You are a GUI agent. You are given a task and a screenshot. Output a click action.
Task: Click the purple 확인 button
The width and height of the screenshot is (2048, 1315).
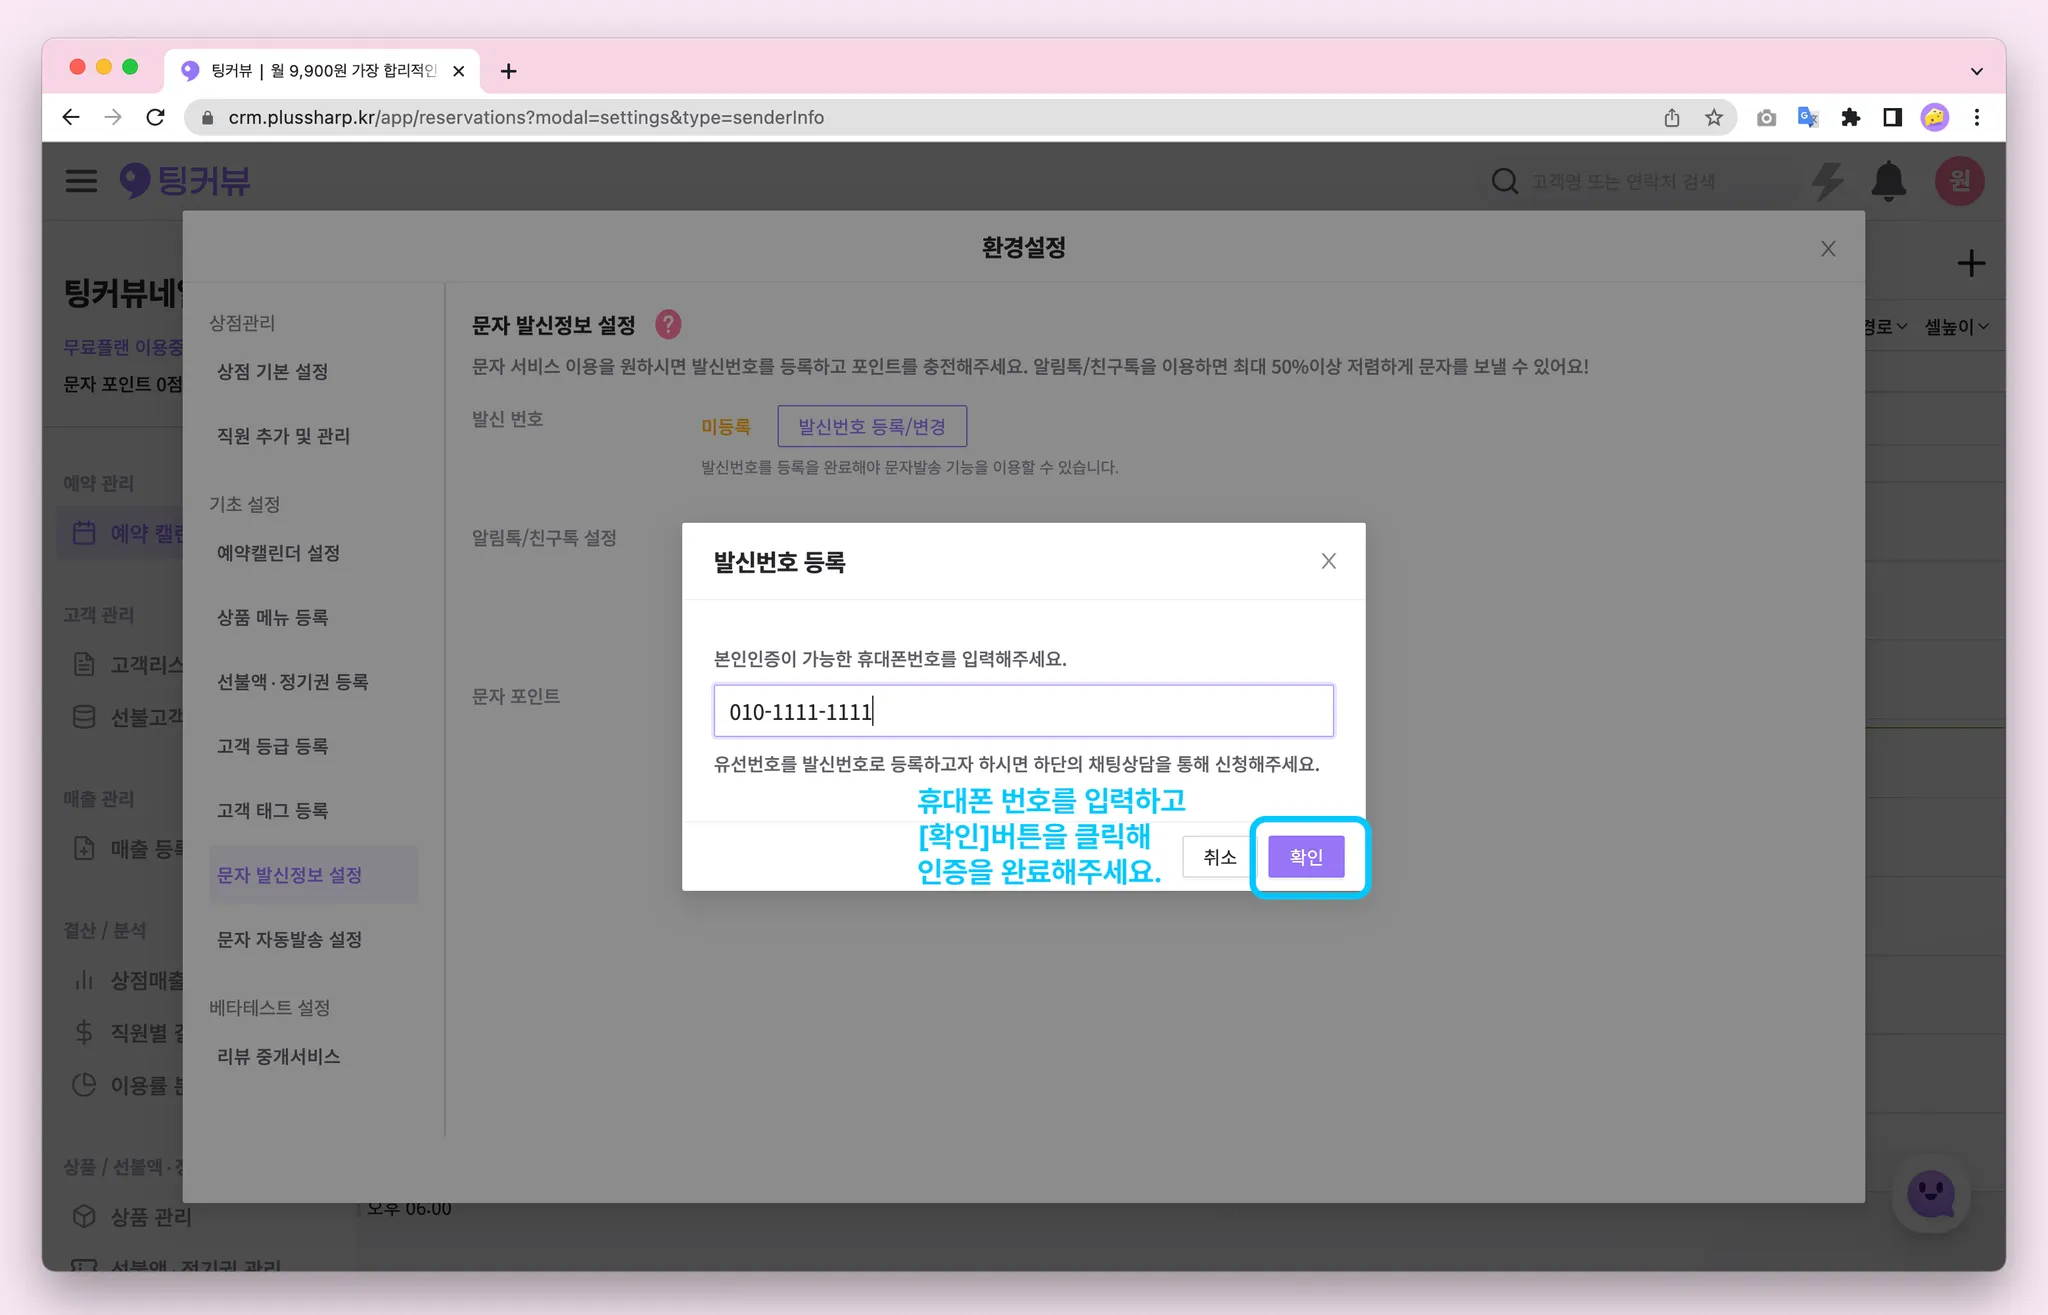tap(1305, 857)
